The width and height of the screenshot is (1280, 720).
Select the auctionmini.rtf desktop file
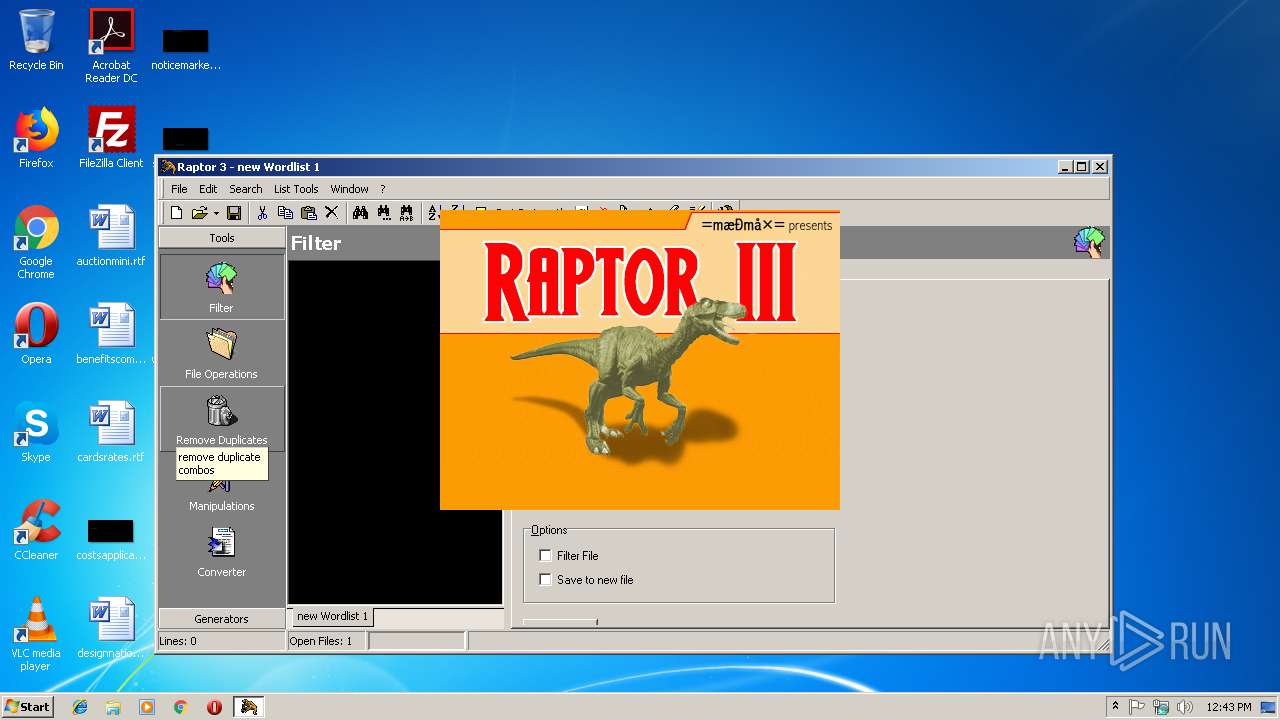click(111, 236)
